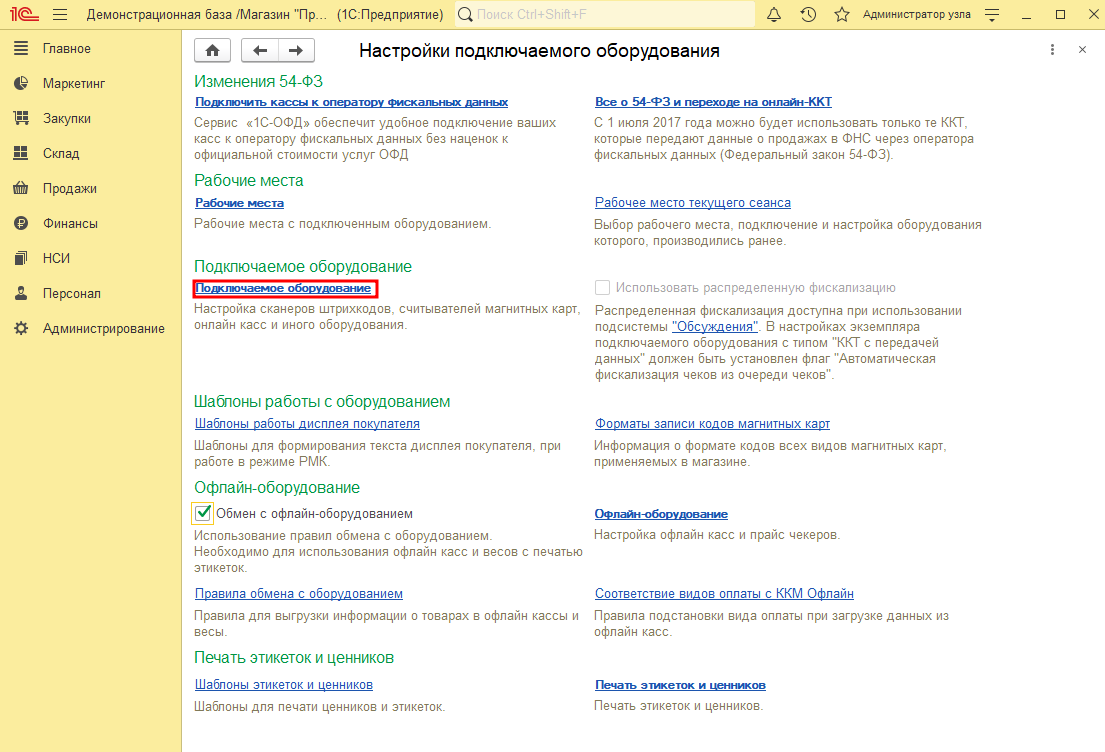Open Маркетинг section

pos(74,83)
